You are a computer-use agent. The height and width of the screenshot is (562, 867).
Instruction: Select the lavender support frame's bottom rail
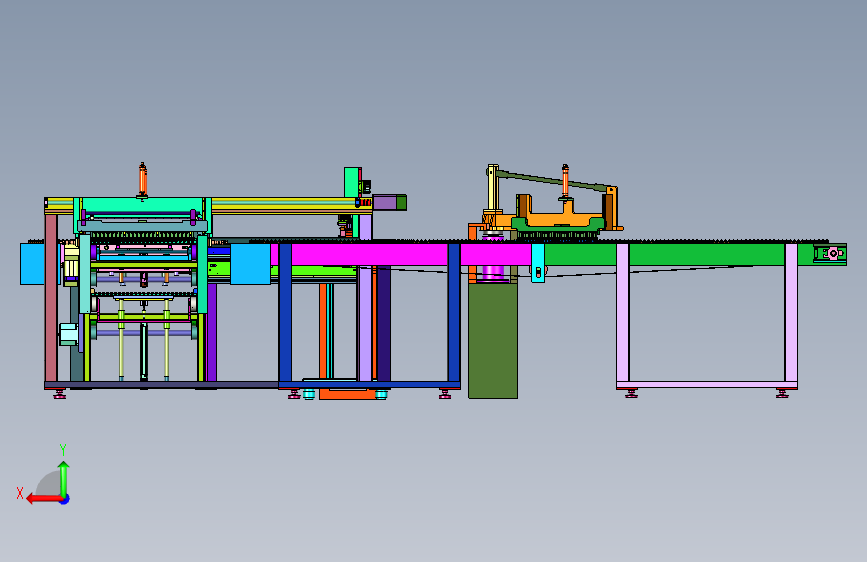click(x=707, y=384)
